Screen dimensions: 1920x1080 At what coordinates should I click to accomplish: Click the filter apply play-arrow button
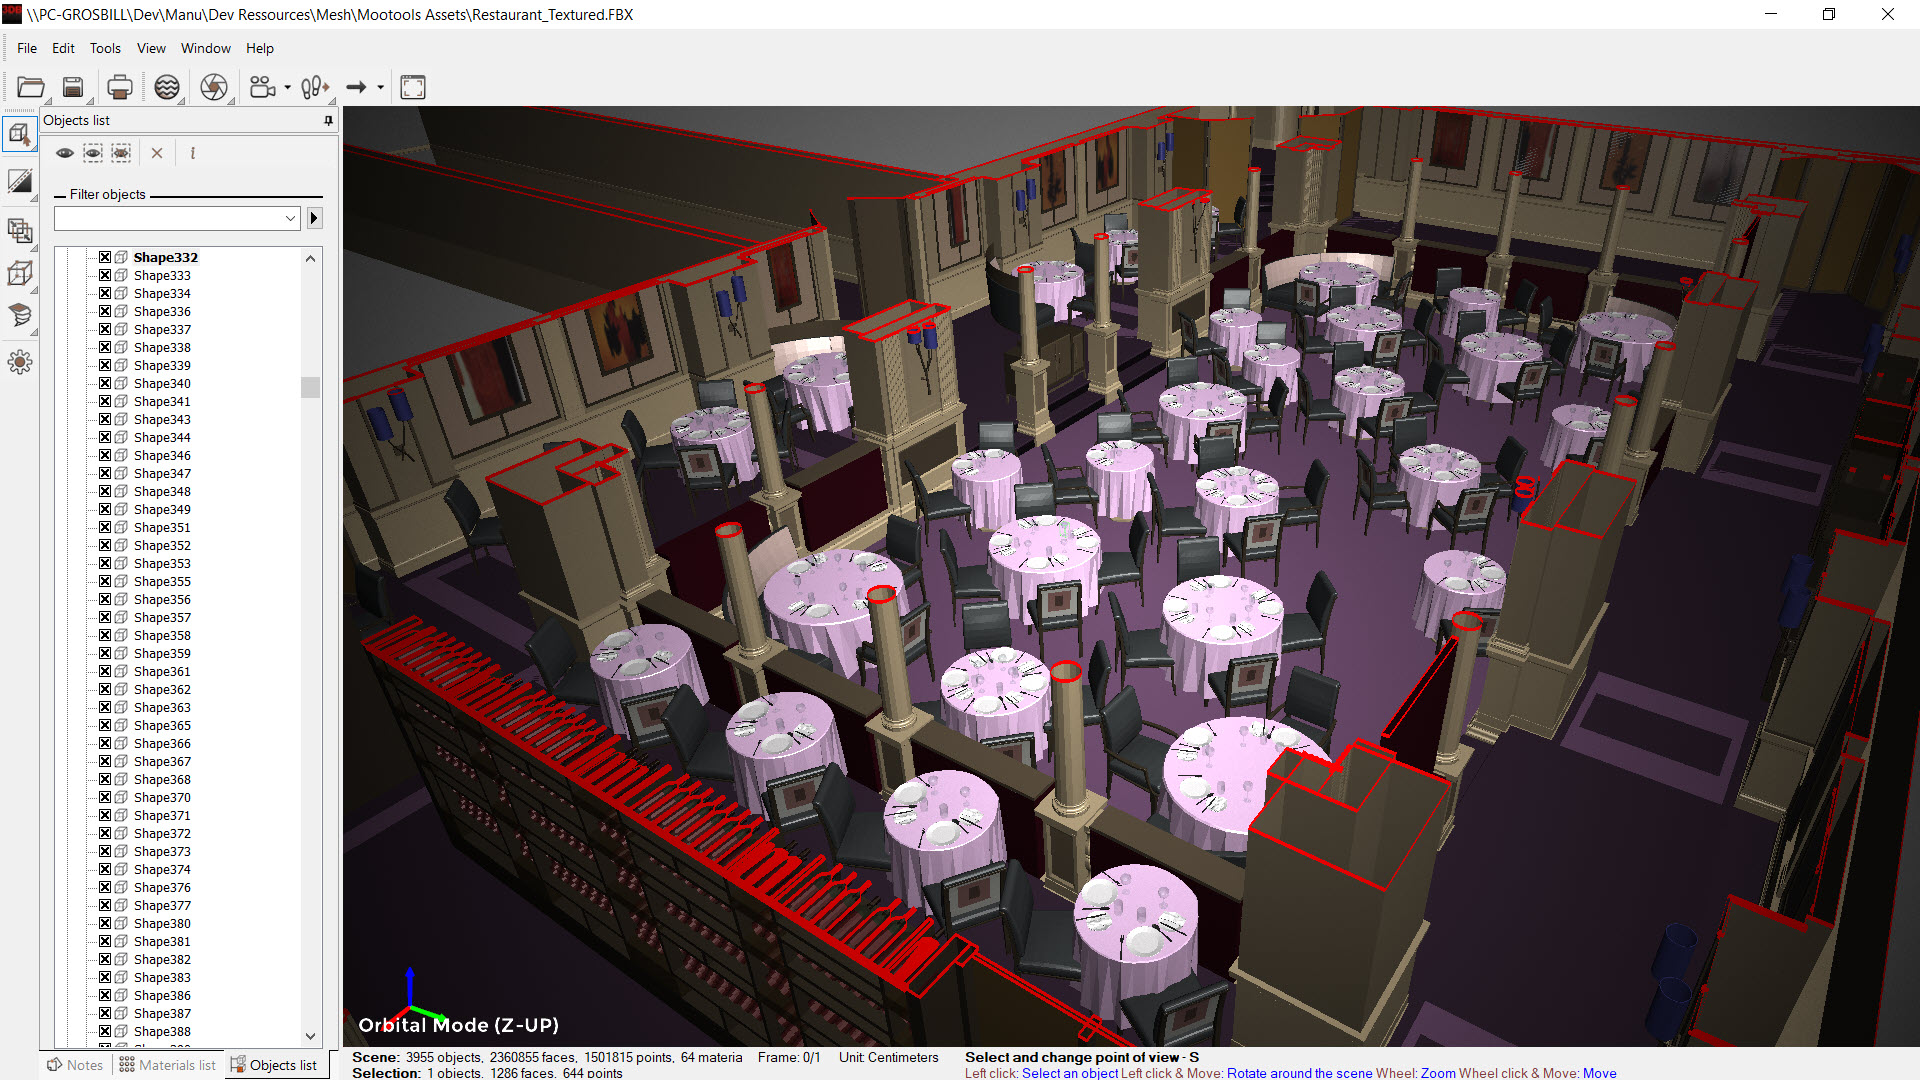pyautogui.click(x=314, y=219)
